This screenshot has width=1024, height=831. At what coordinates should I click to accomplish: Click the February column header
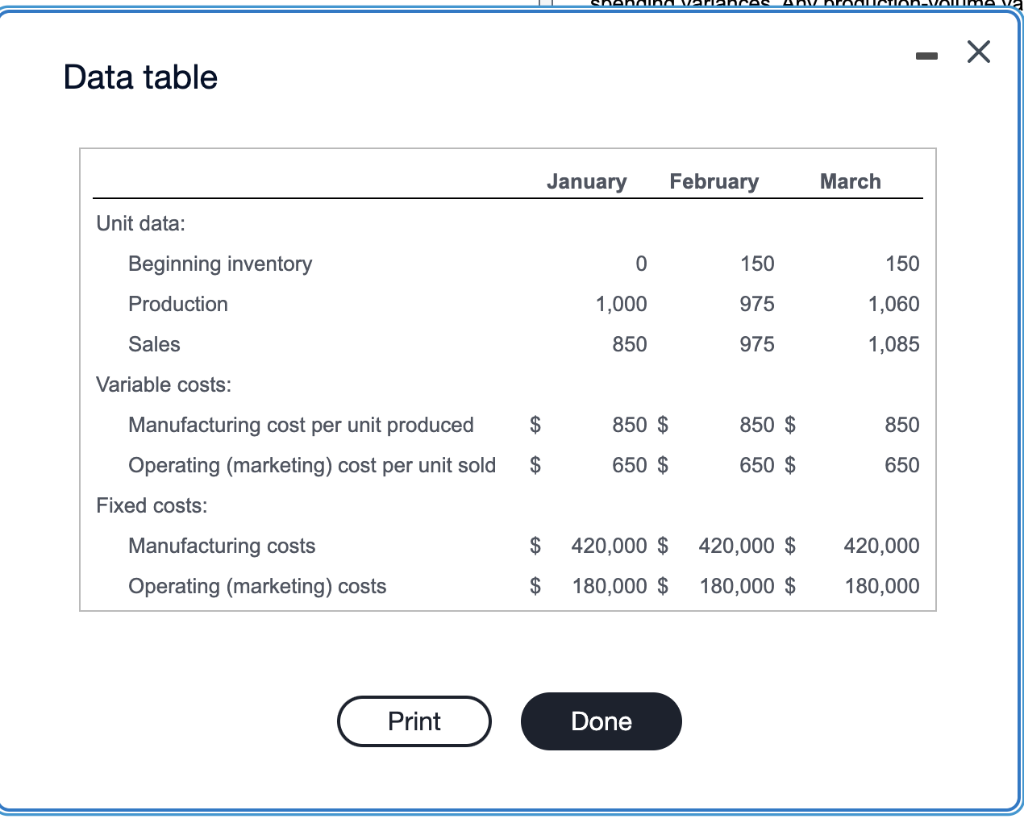[714, 181]
